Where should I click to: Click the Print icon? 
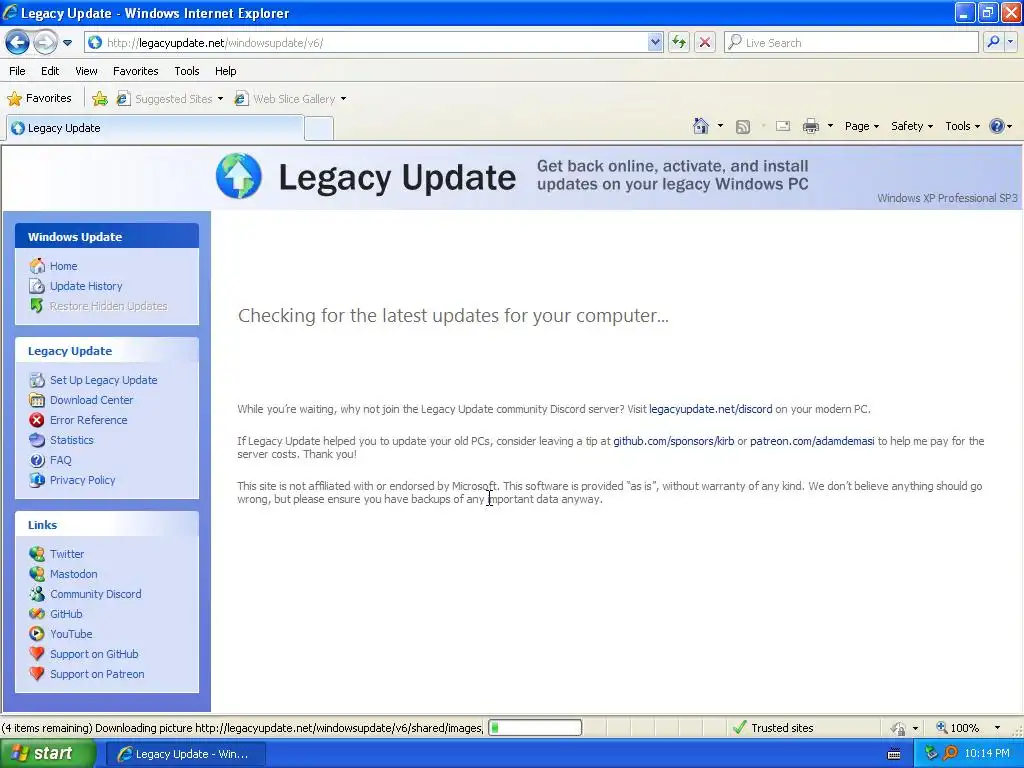point(810,126)
